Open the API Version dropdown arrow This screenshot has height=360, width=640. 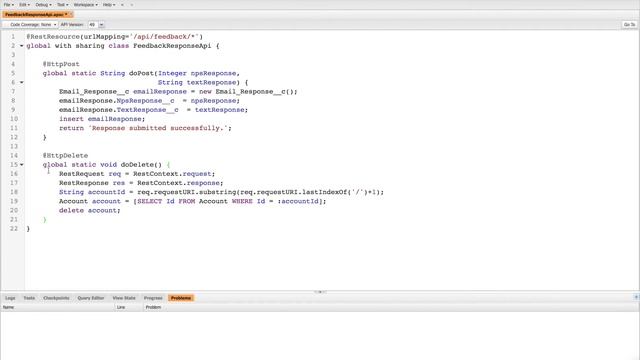pyautogui.click(x=101, y=24)
